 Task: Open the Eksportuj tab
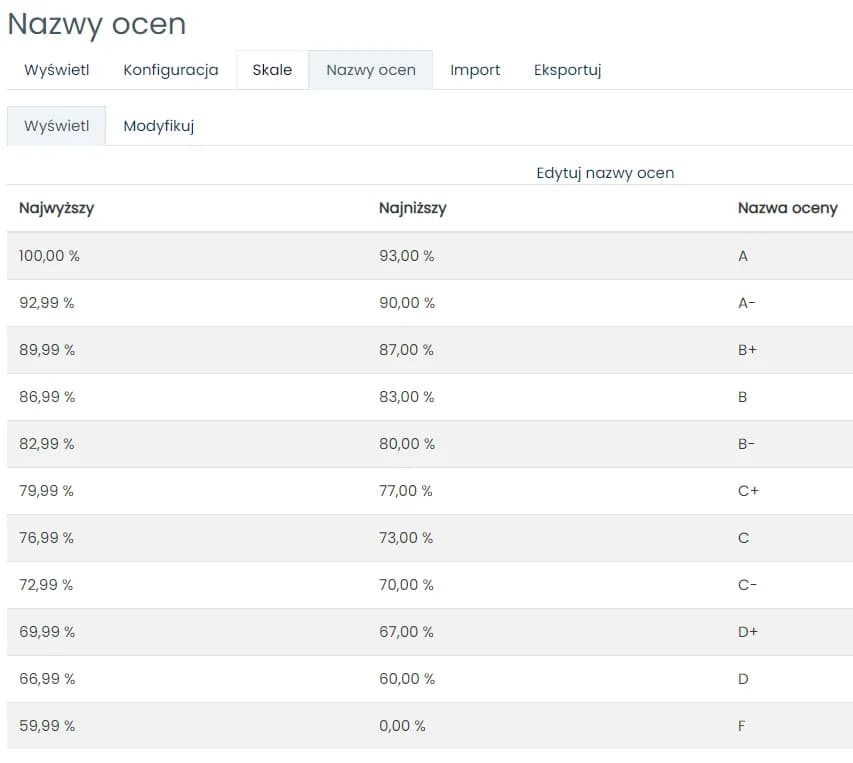pos(567,70)
